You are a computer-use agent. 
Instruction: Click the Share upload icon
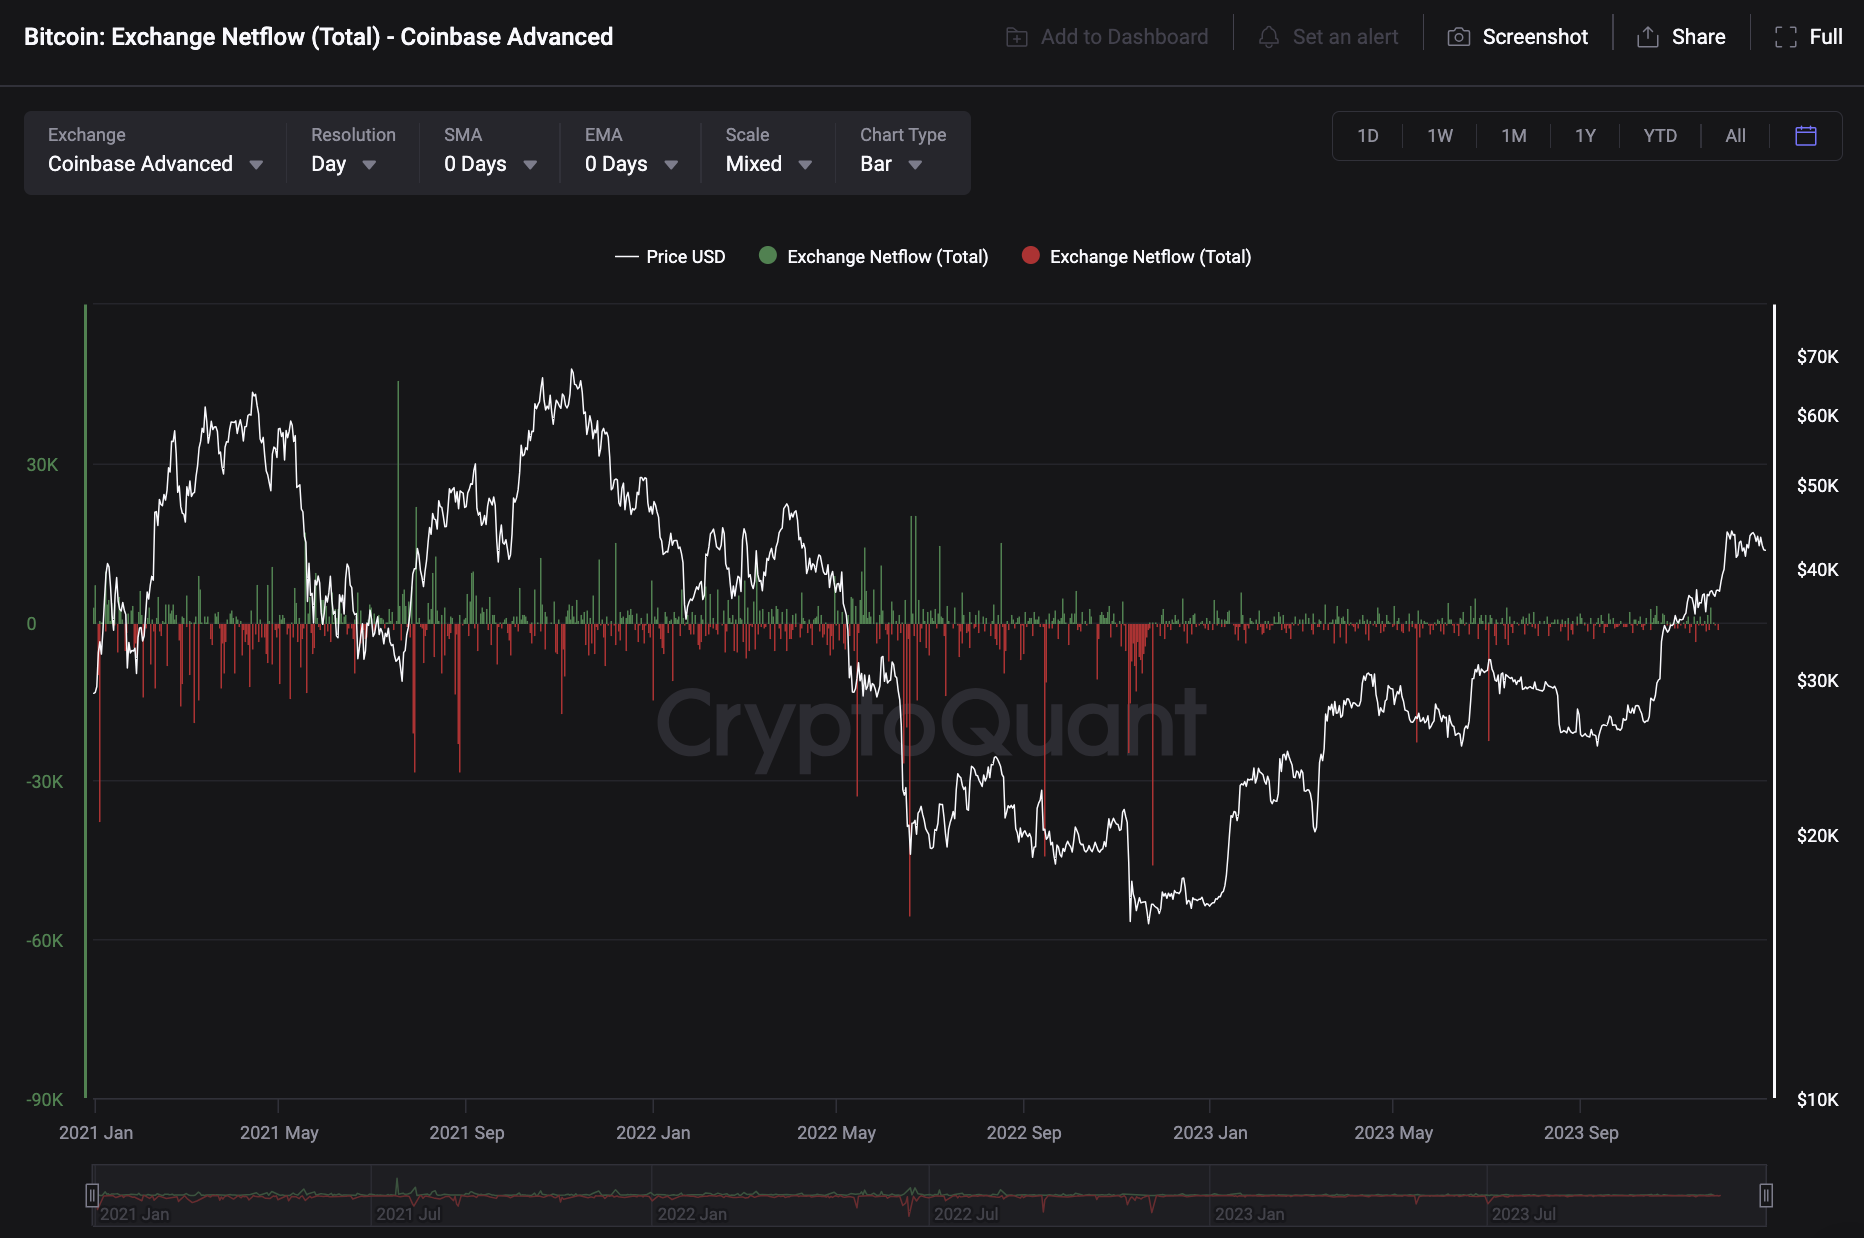(x=1647, y=37)
